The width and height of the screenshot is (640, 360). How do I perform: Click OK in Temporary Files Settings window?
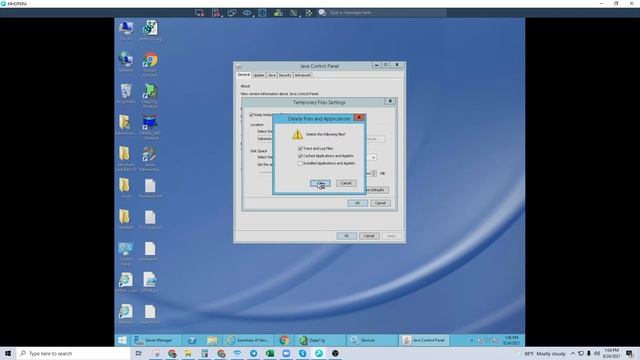point(357,203)
